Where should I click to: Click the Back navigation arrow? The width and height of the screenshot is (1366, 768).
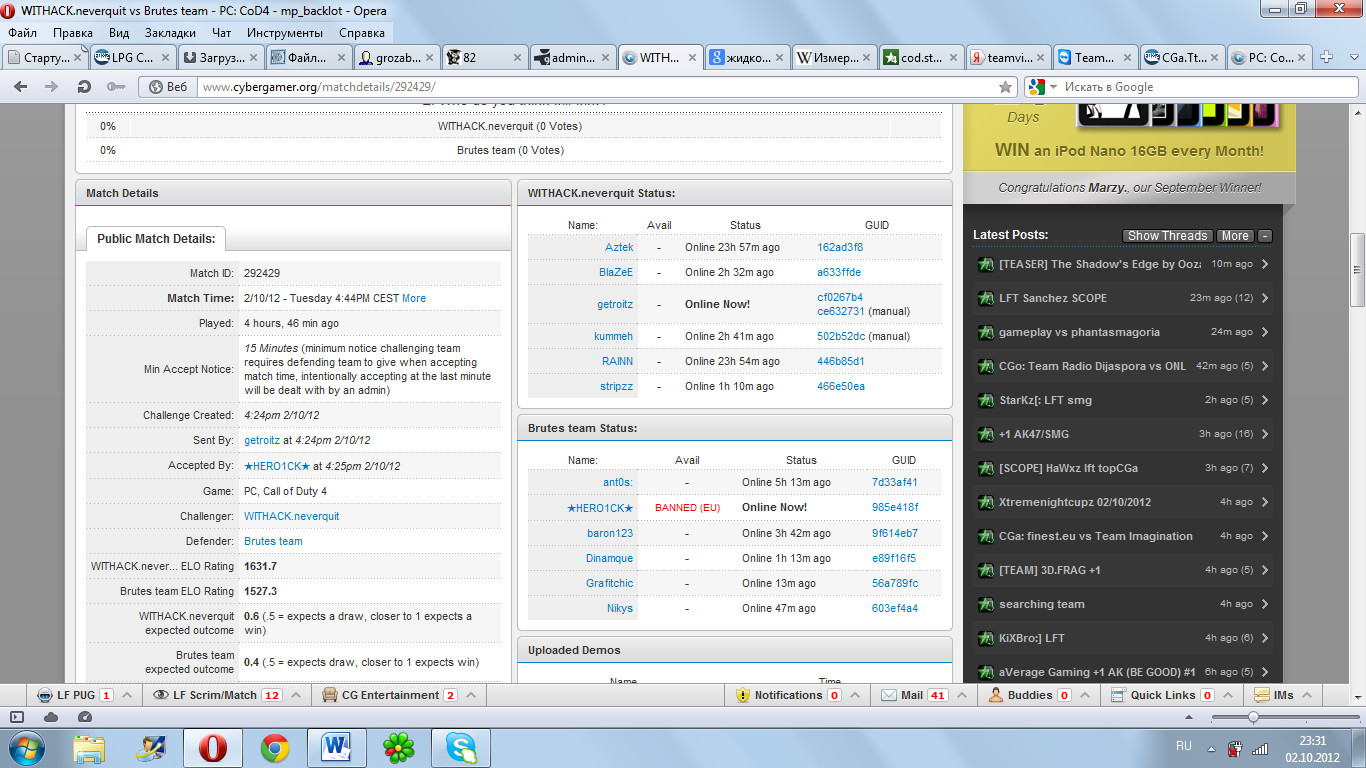tap(20, 87)
